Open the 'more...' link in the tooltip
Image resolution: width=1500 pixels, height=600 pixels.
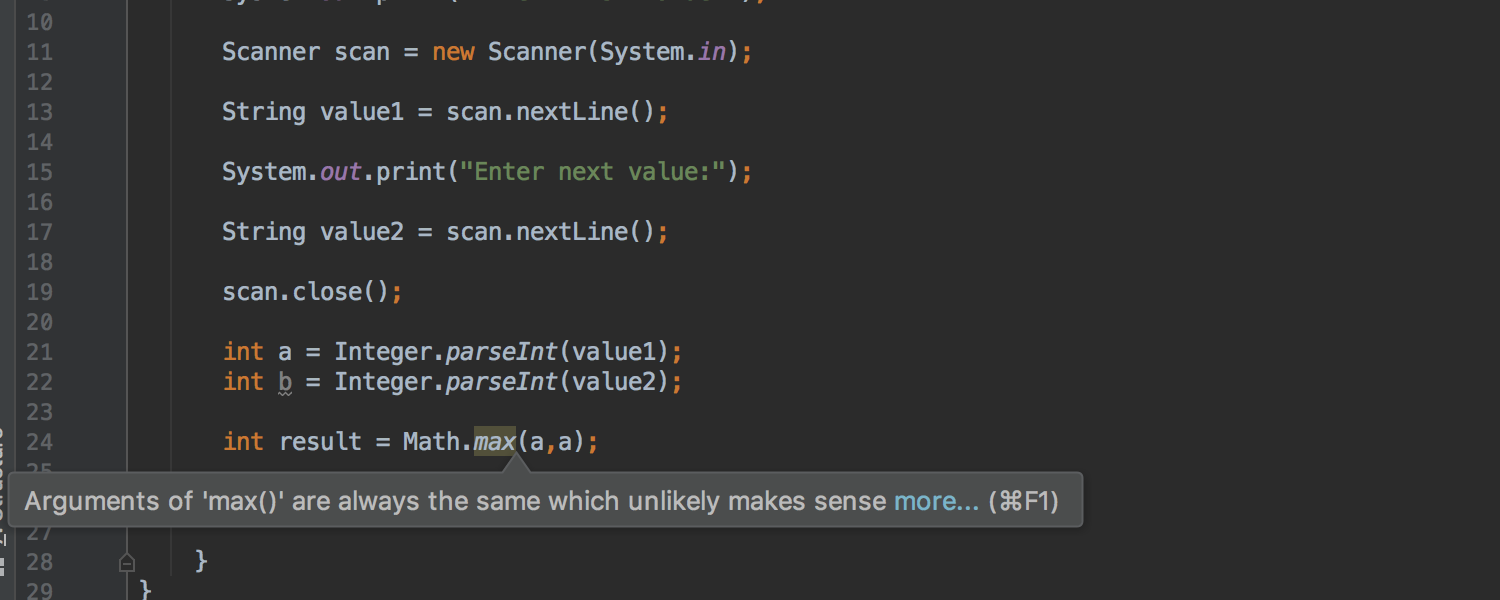point(936,501)
